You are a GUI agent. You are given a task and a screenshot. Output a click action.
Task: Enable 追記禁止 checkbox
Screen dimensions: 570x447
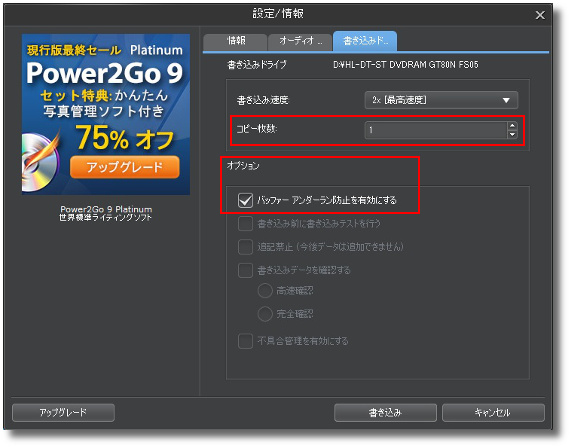pos(245,247)
